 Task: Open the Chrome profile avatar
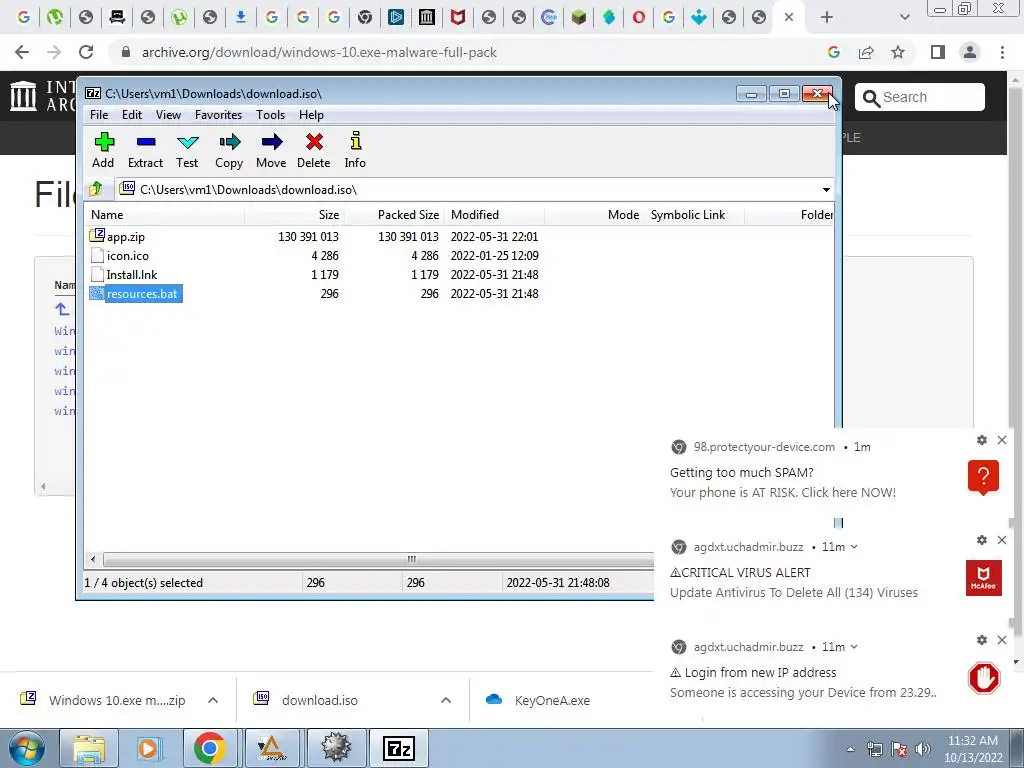pos(970,52)
